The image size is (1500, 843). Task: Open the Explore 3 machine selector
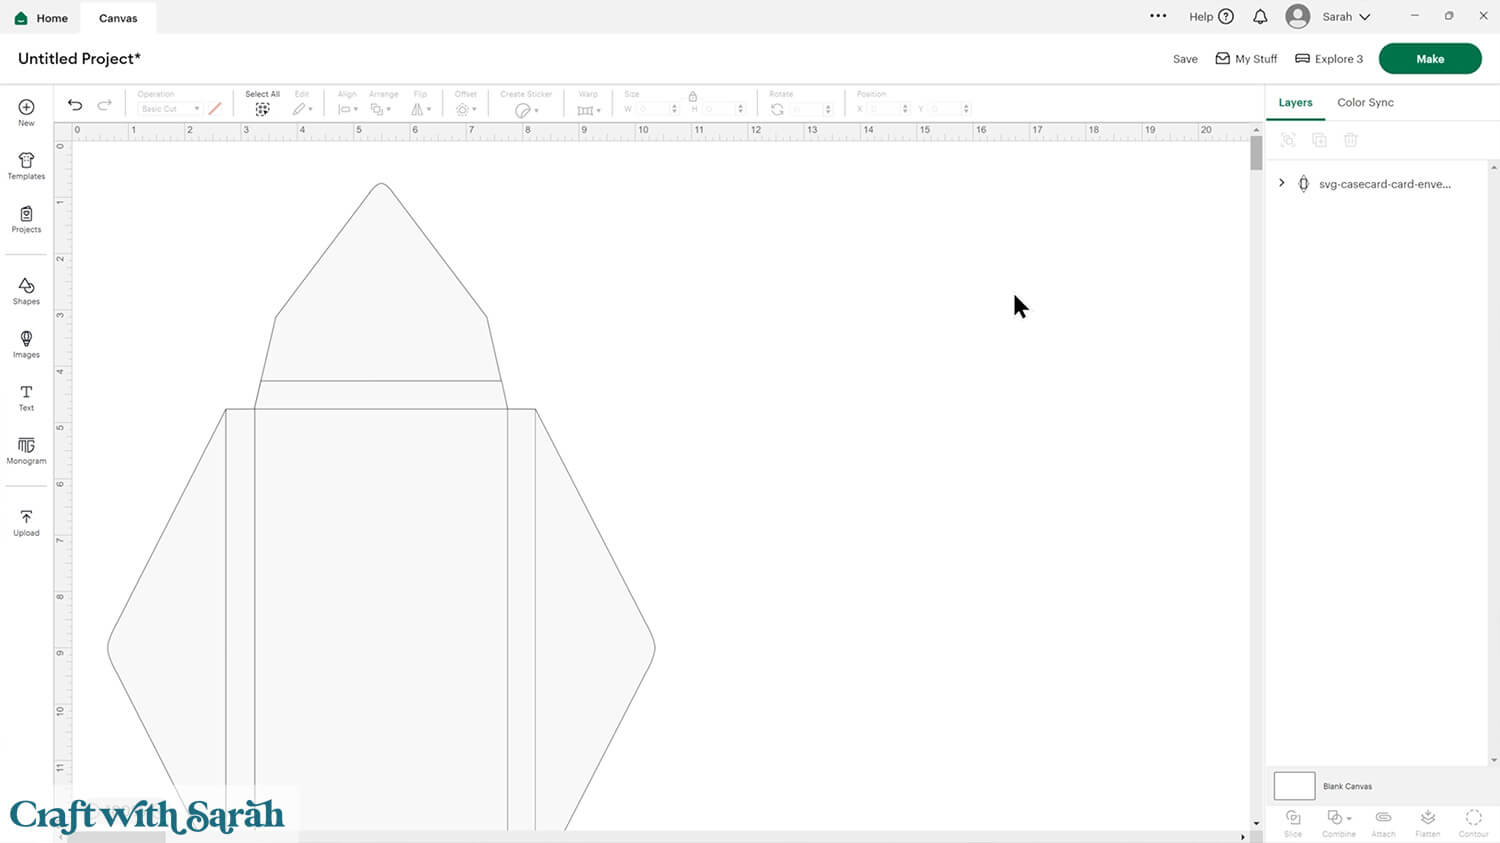coord(1329,59)
